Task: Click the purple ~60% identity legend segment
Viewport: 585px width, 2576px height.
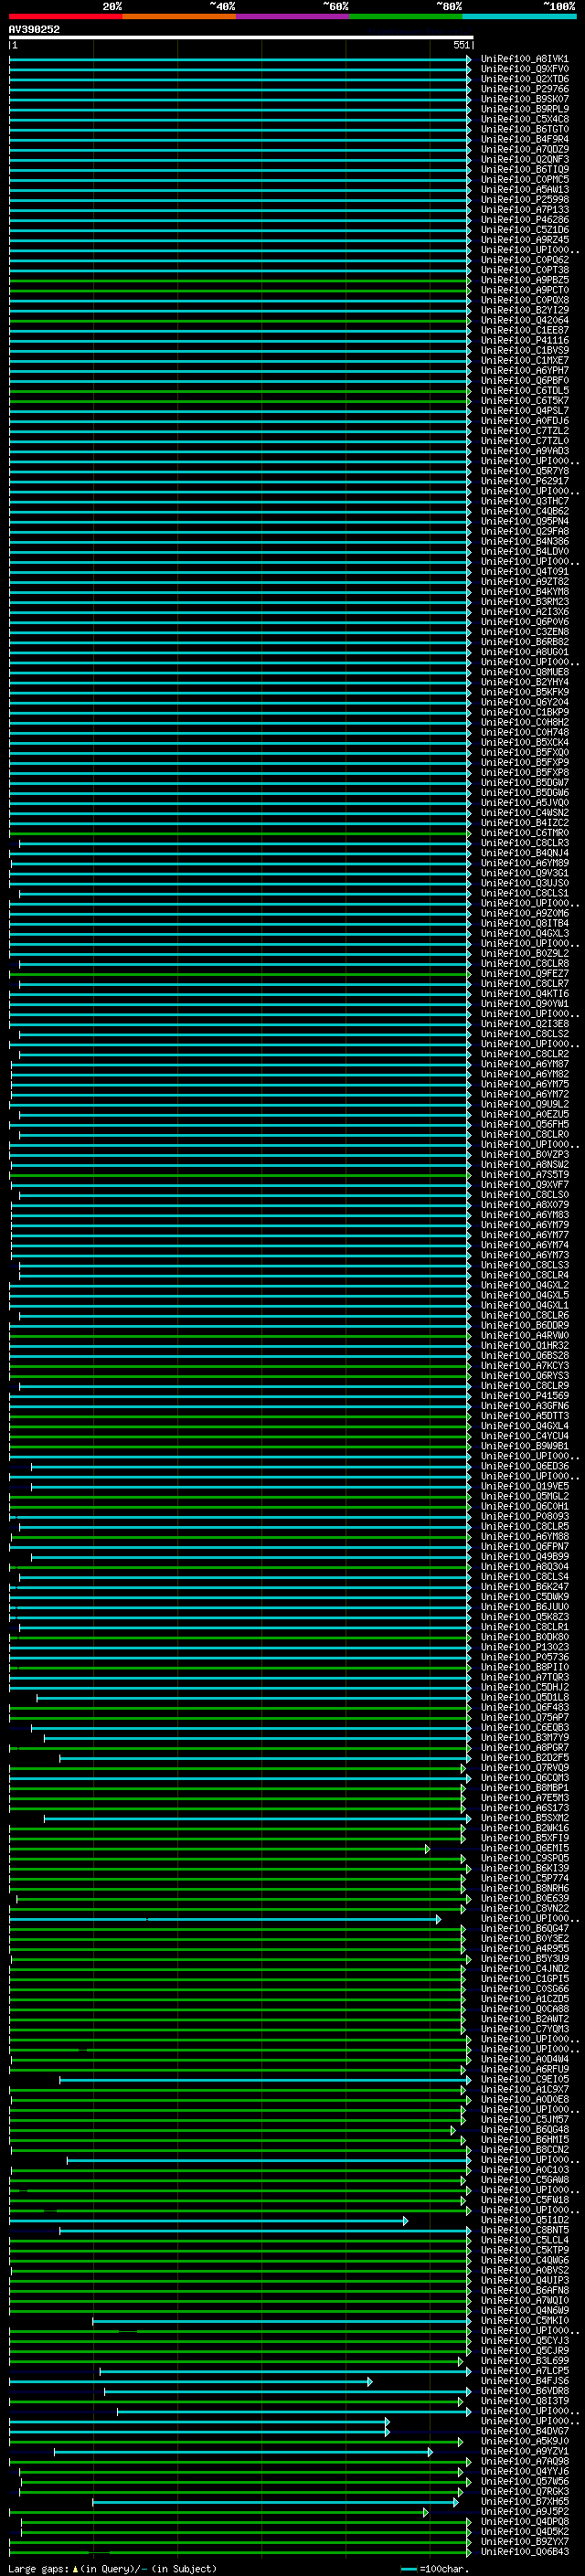Action: coord(292,16)
